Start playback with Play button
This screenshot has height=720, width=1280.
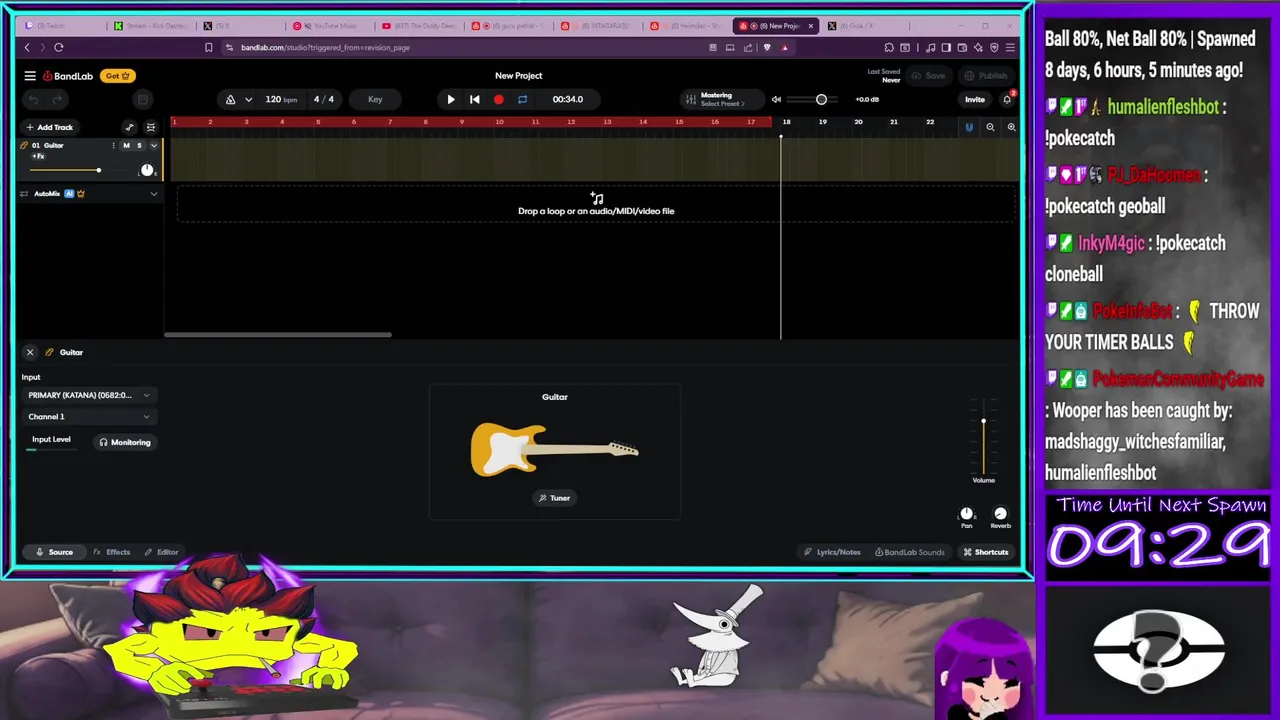450,99
